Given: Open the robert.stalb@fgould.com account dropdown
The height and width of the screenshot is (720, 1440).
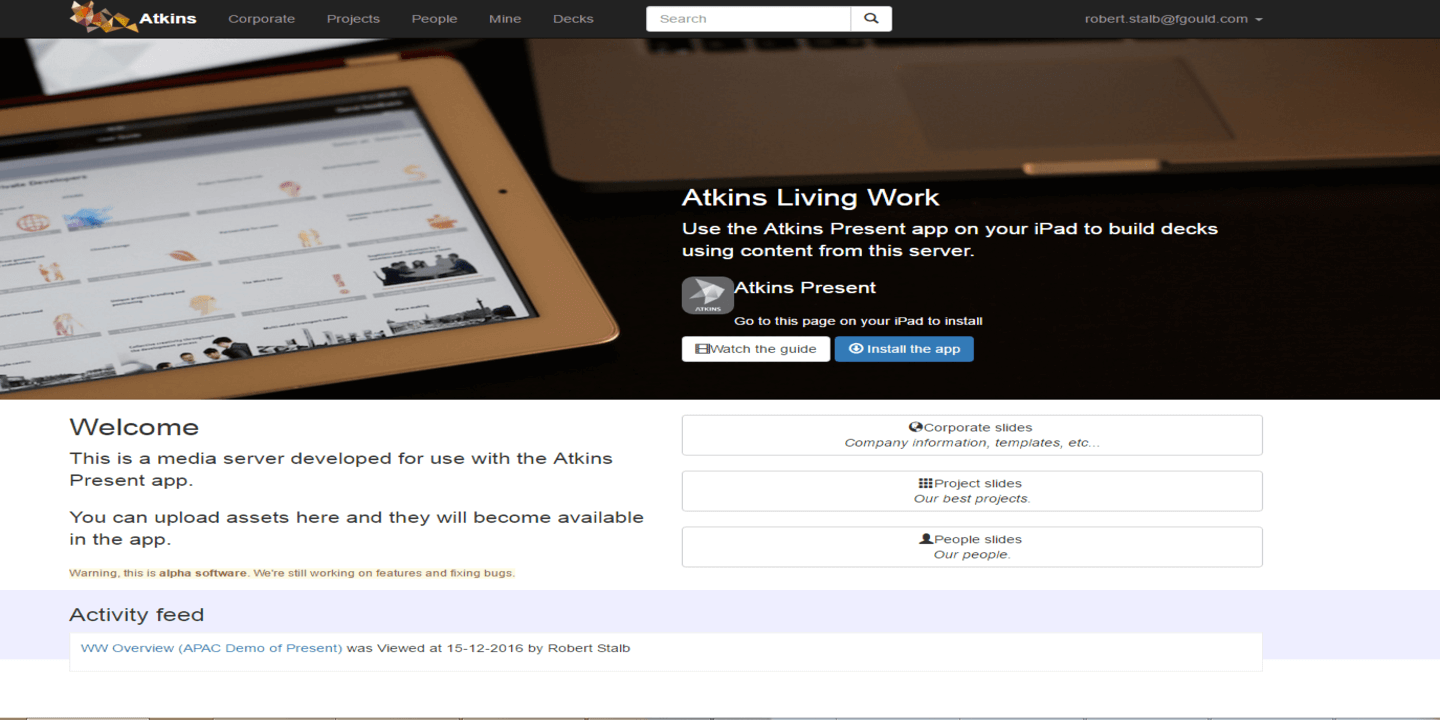Looking at the screenshot, I should click(1173, 19).
